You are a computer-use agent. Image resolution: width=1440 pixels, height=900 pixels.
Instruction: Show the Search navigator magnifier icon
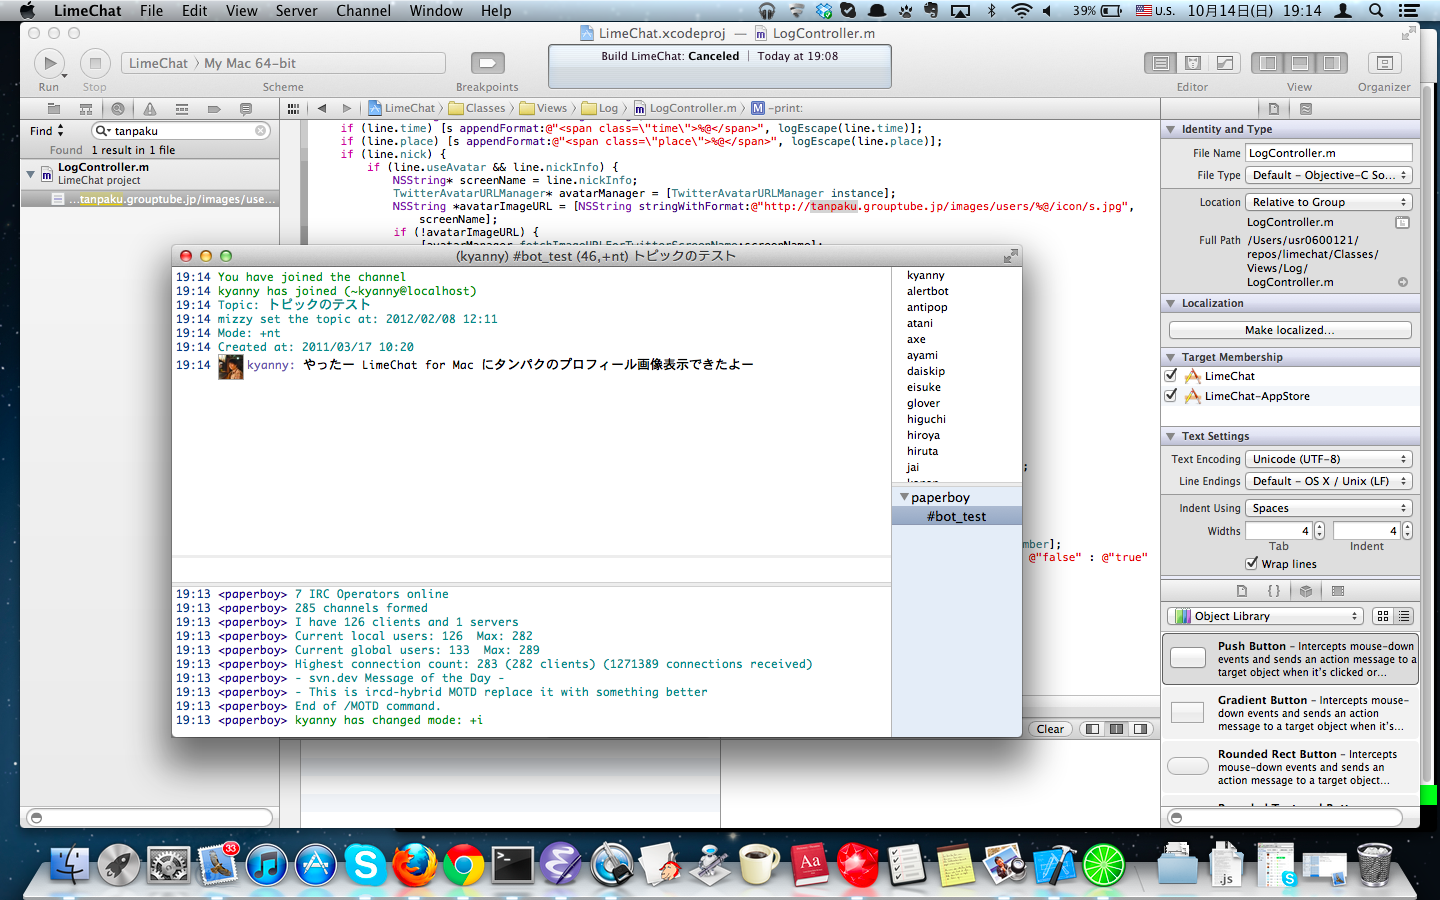118,108
